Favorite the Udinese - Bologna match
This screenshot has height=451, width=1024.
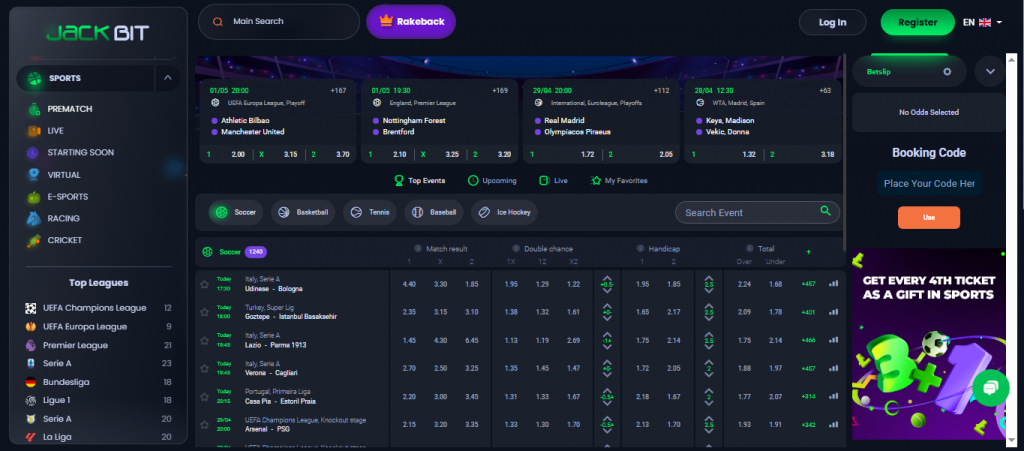click(x=204, y=285)
